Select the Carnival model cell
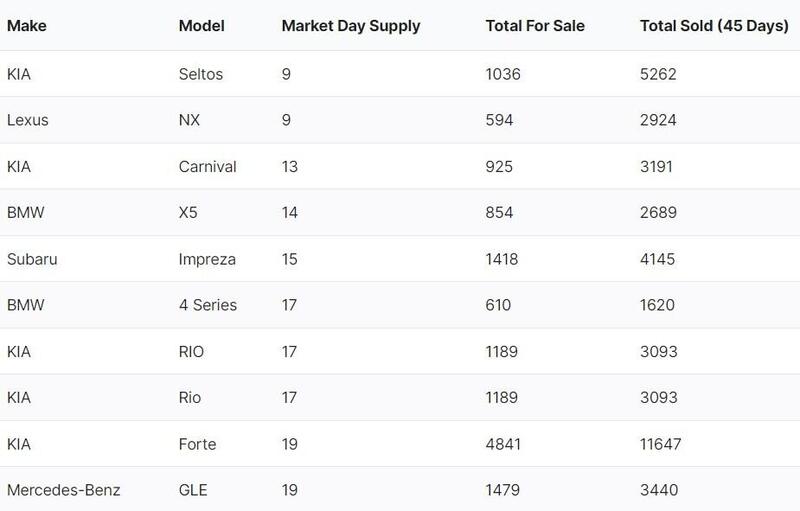 (x=207, y=166)
